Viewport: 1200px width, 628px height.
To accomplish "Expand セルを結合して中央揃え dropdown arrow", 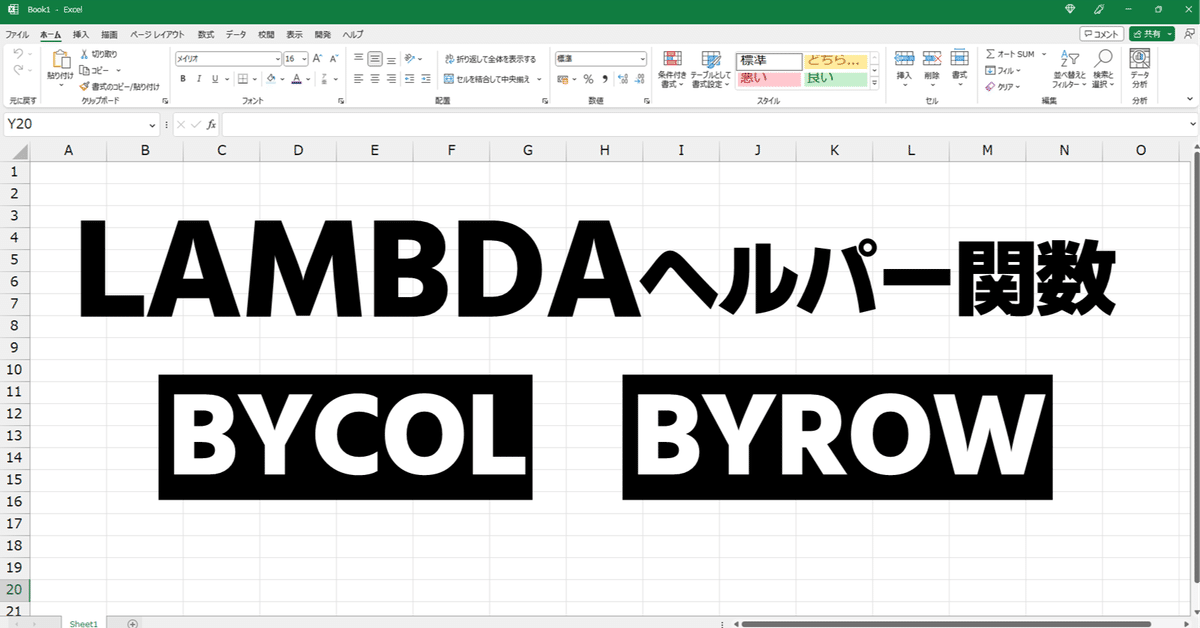I will 537,79.
